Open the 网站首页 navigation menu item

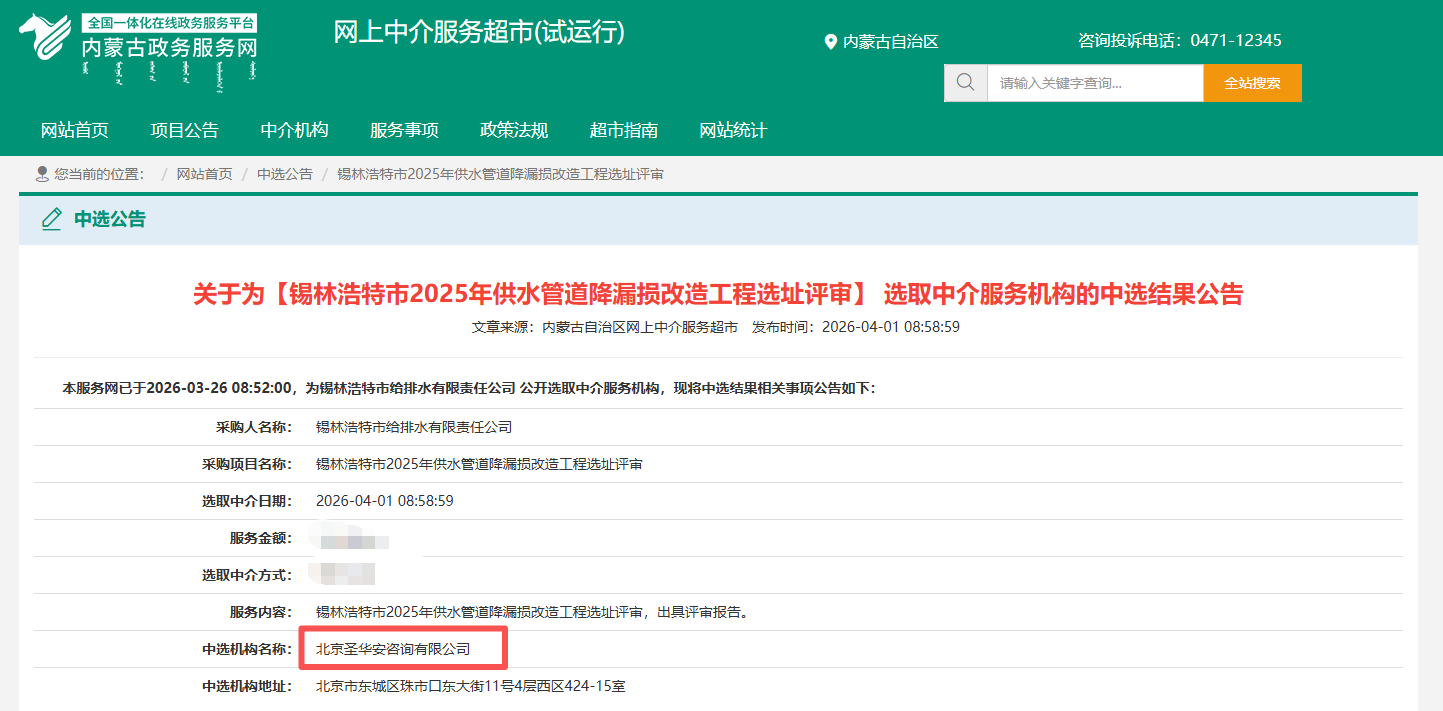point(75,130)
